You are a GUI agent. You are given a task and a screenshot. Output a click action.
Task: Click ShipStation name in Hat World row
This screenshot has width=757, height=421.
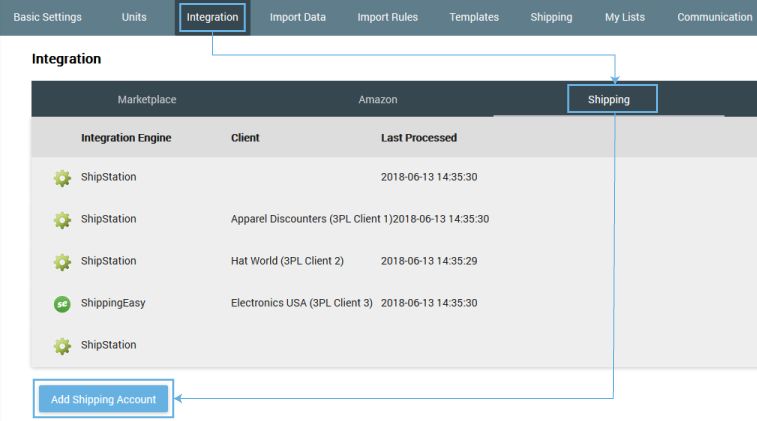coord(109,261)
